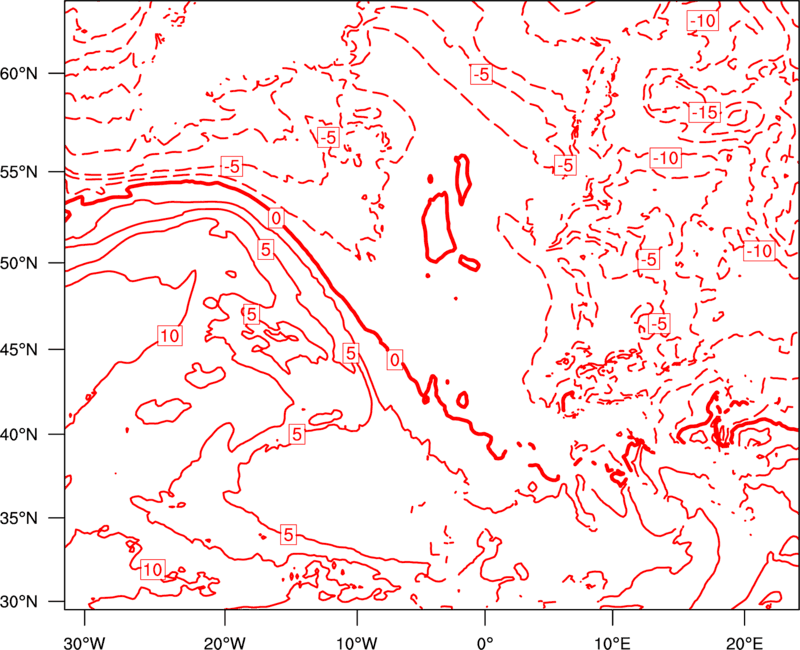Screen dimensions: 800x650
Task: Pick the 40°N latitude axis label
Action: 19,435
